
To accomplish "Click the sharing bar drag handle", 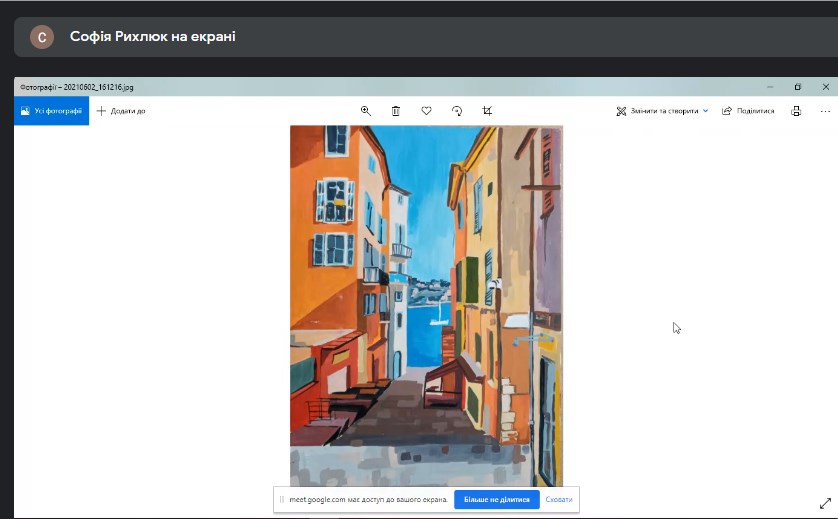I will pyautogui.click(x=282, y=499).
